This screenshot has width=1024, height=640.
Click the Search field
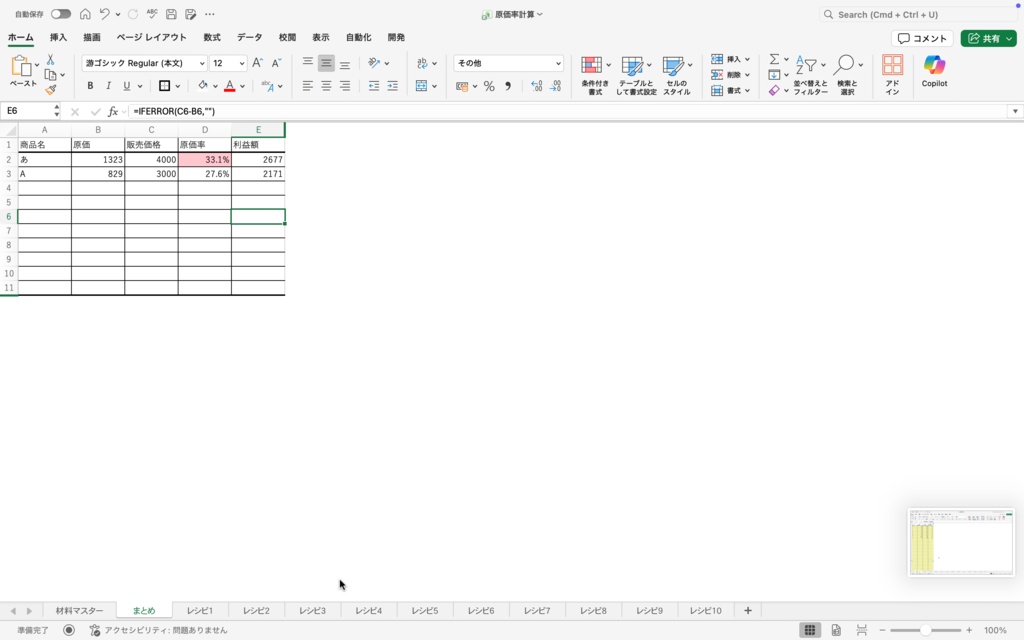click(918, 14)
